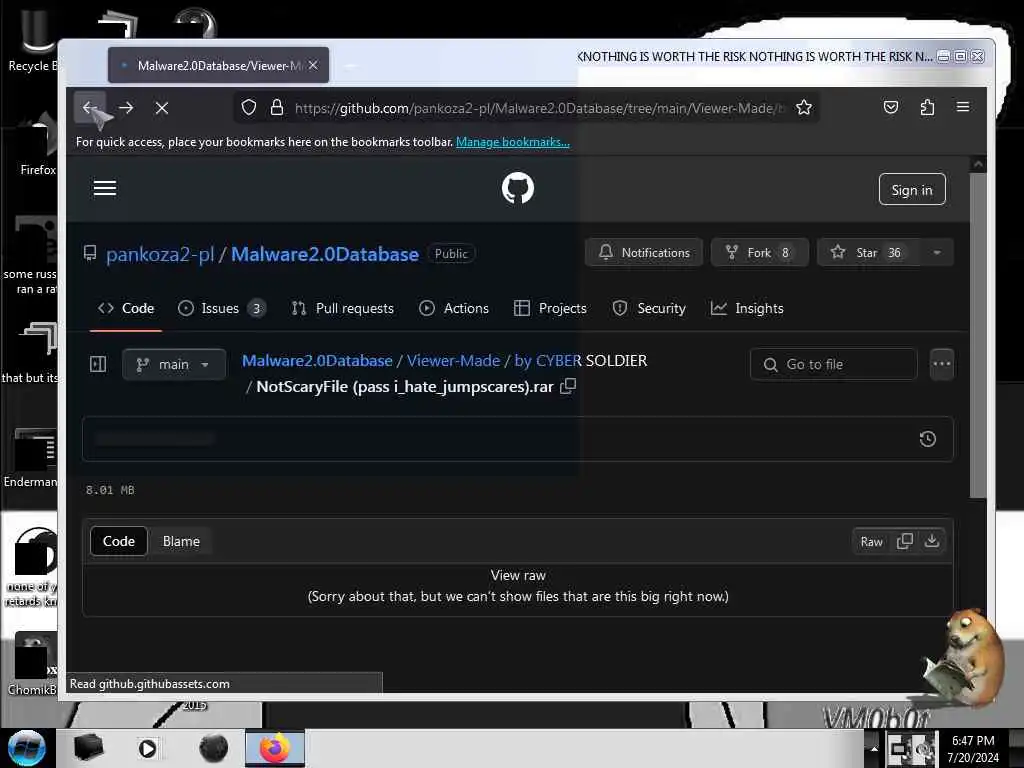Click the Sign in button
The image size is (1024, 768).
pyautogui.click(x=912, y=189)
